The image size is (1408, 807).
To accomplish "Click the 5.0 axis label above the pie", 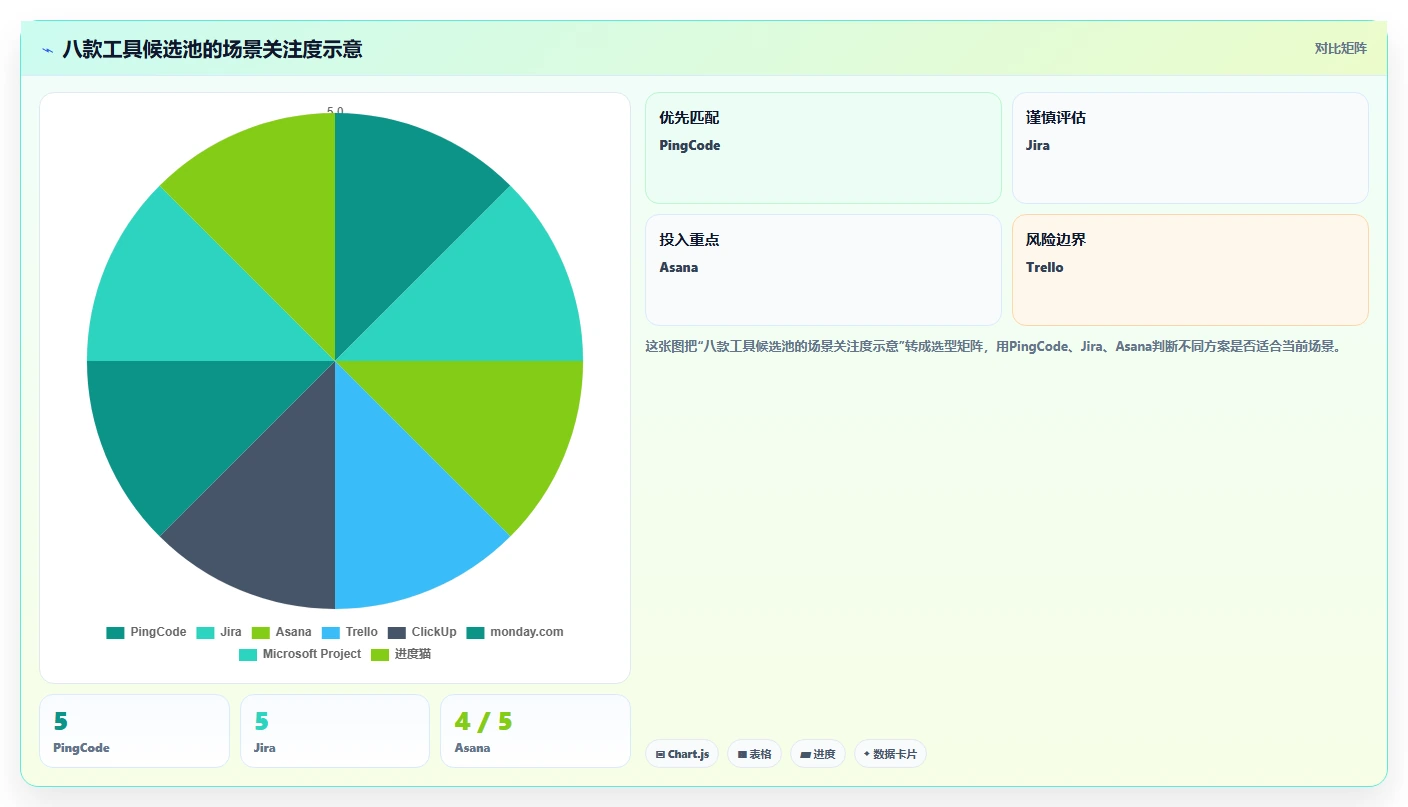I will (x=335, y=111).
